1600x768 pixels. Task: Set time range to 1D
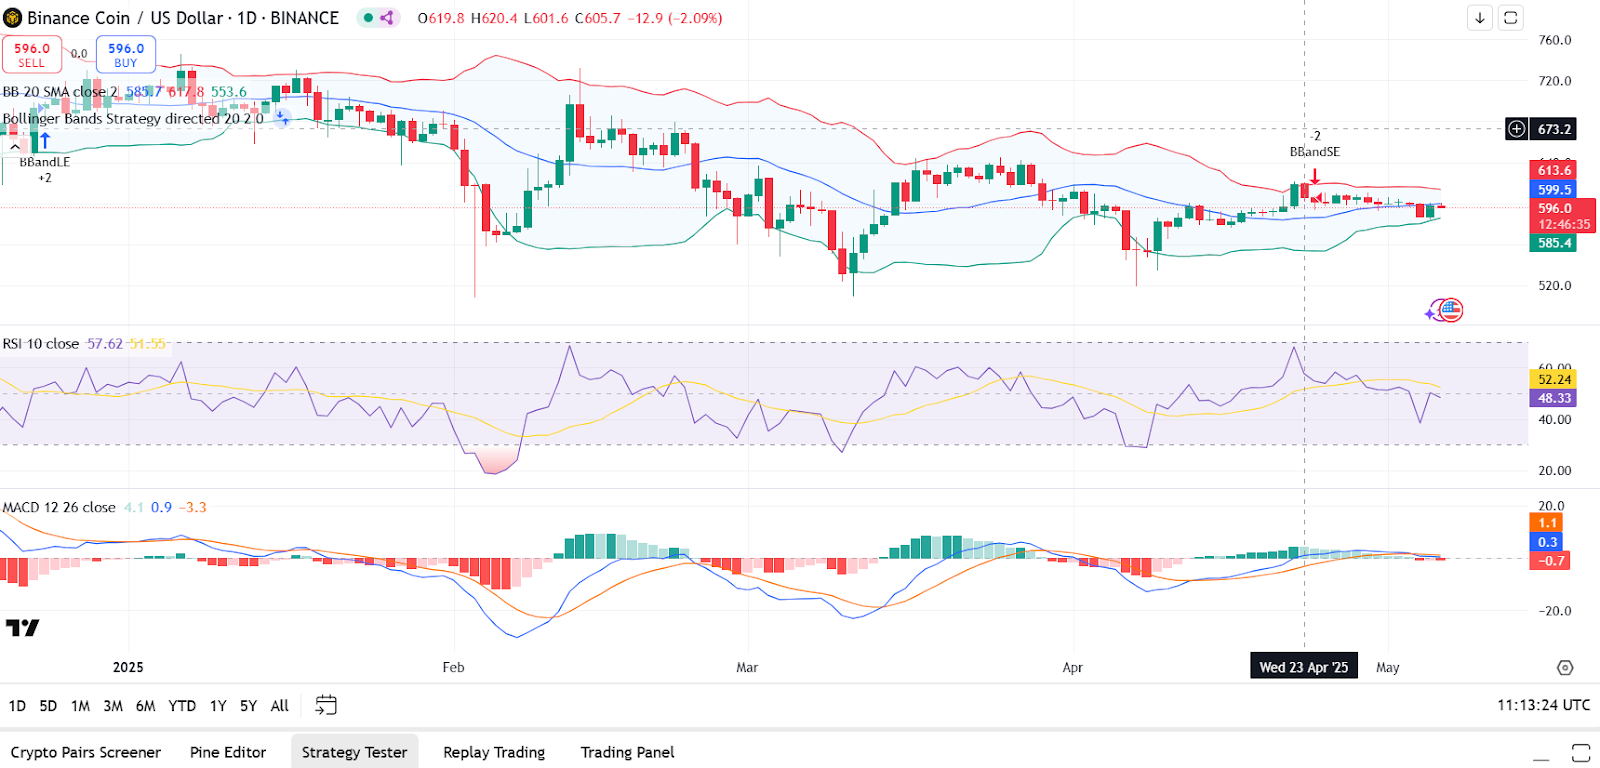[17, 706]
